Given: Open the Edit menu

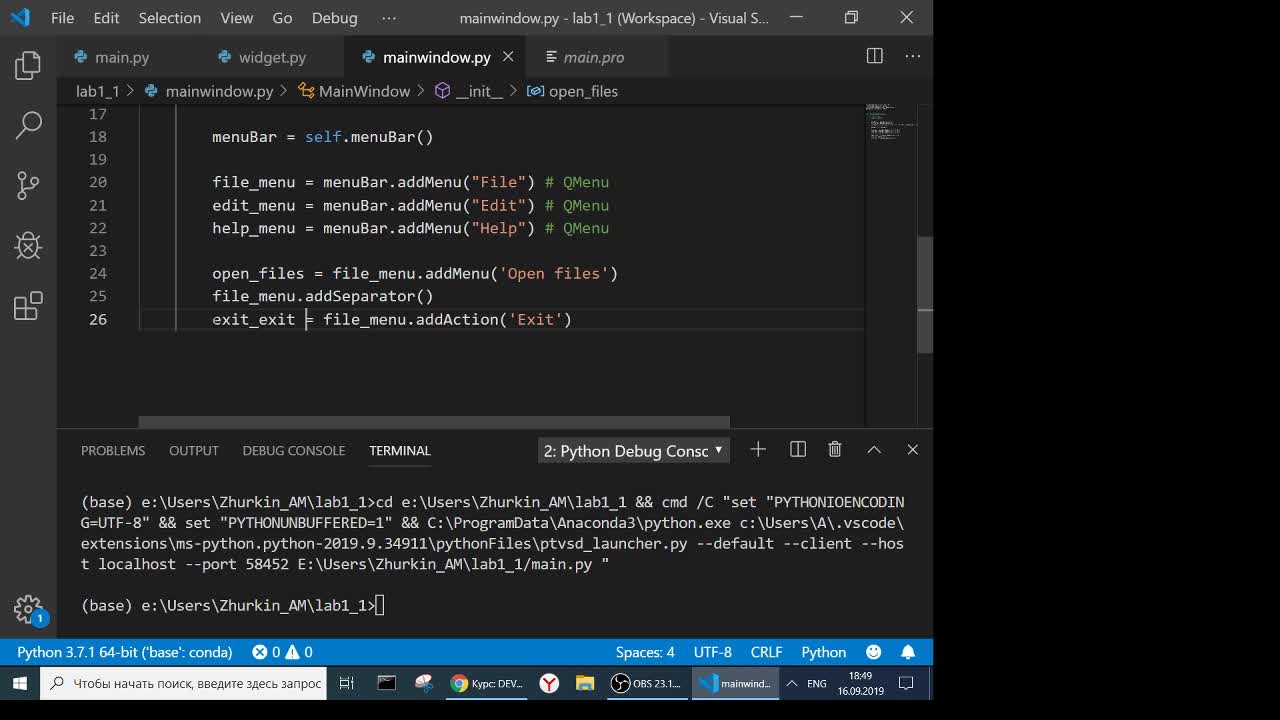Looking at the screenshot, I should pyautogui.click(x=106, y=18).
